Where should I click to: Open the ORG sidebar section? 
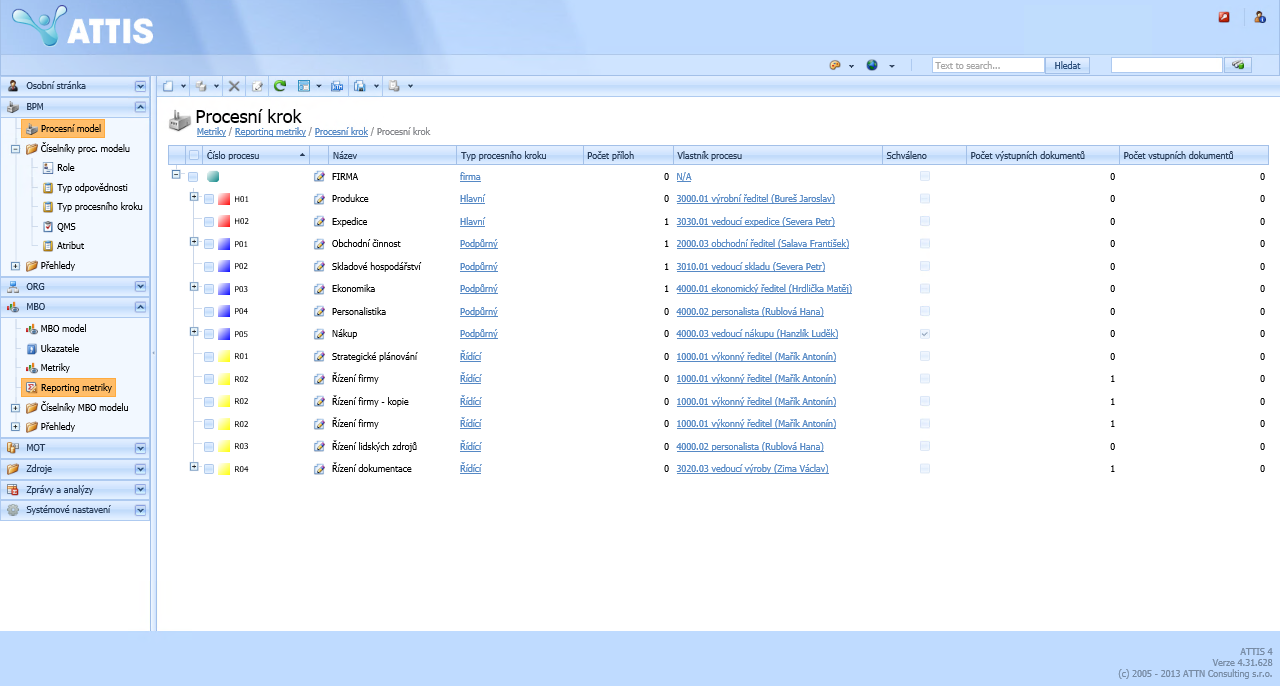coord(75,287)
